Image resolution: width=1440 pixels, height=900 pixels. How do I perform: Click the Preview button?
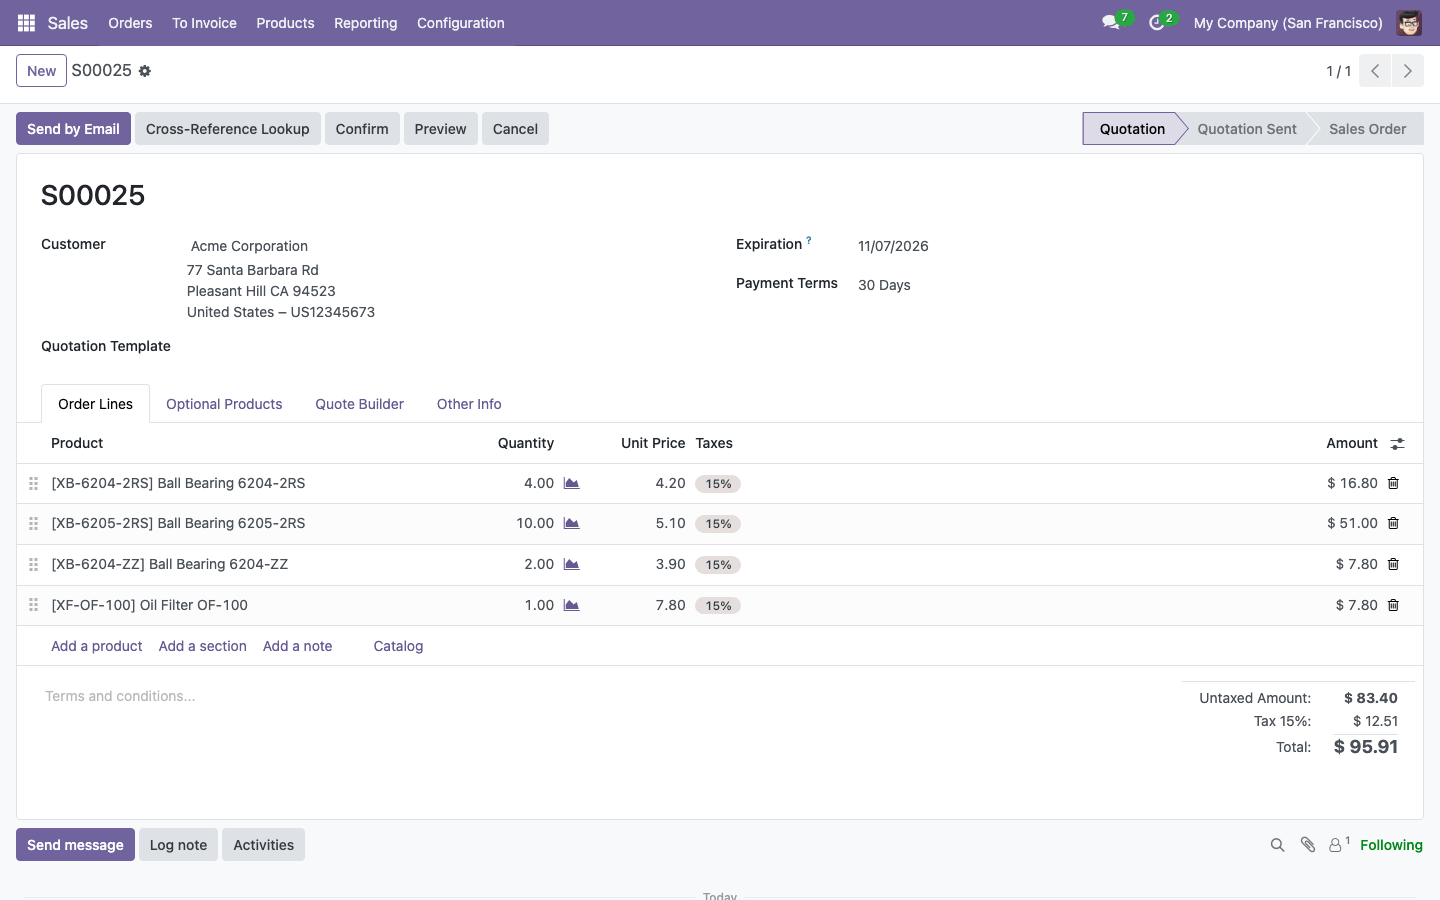pyautogui.click(x=441, y=129)
